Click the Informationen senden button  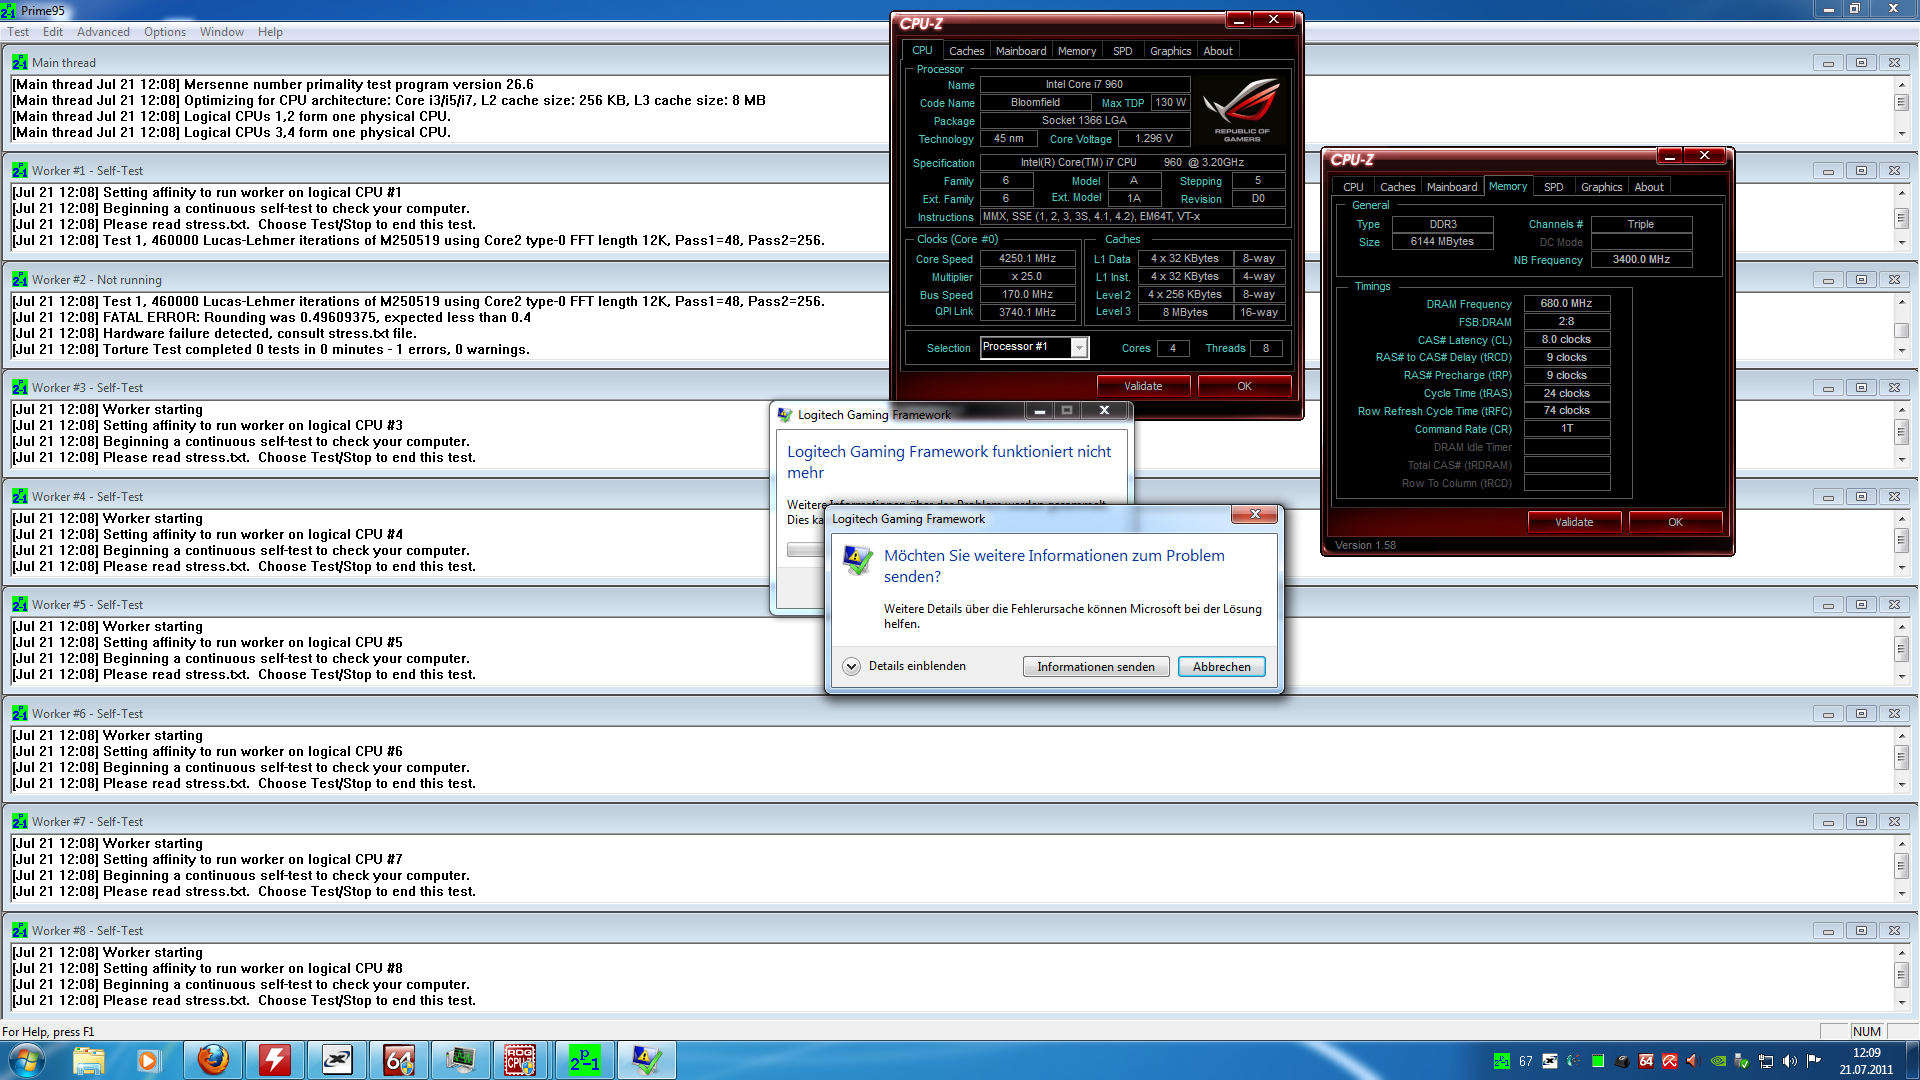[1095, 667]
